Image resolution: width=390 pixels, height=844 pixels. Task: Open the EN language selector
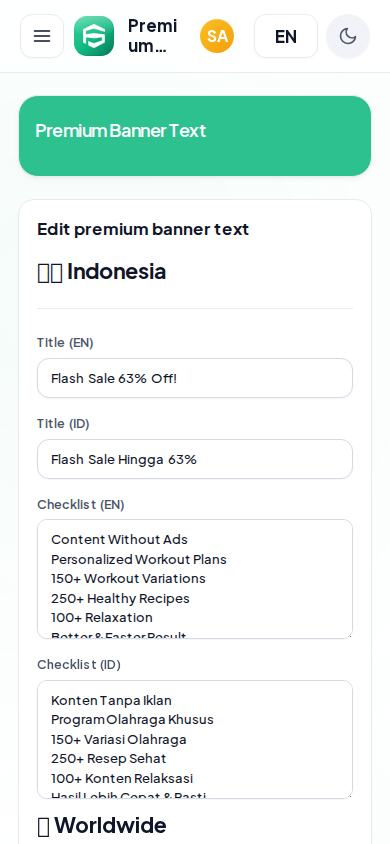coord(286,36)
